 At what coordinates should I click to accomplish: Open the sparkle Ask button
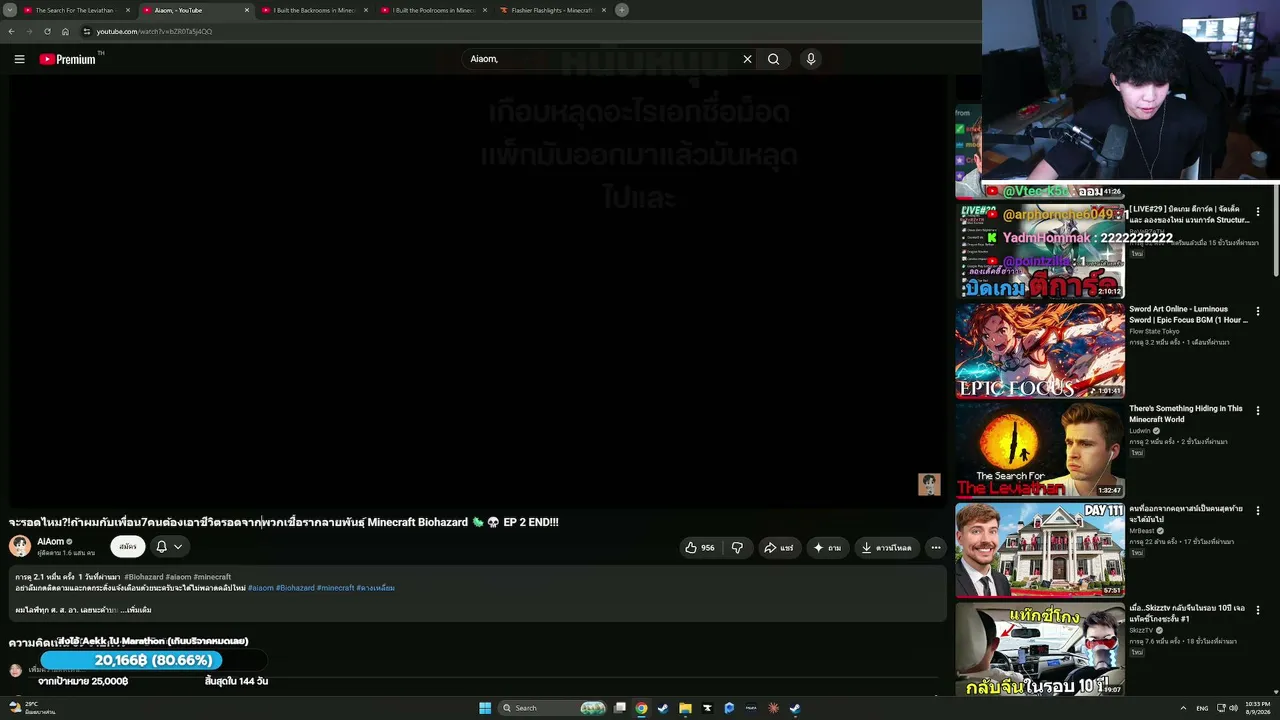tap(827, 547)
